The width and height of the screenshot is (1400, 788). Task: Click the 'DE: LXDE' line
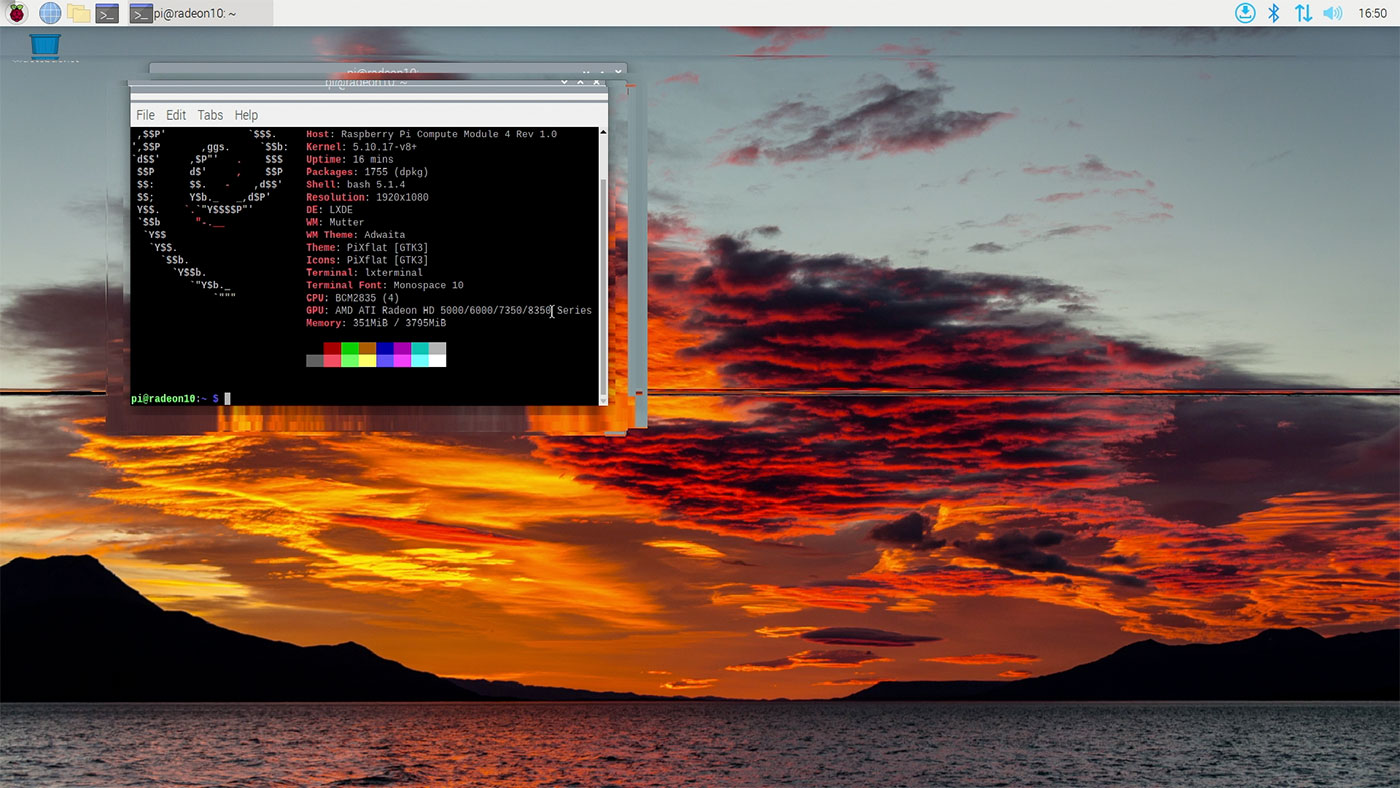click(x=329, y=210)
